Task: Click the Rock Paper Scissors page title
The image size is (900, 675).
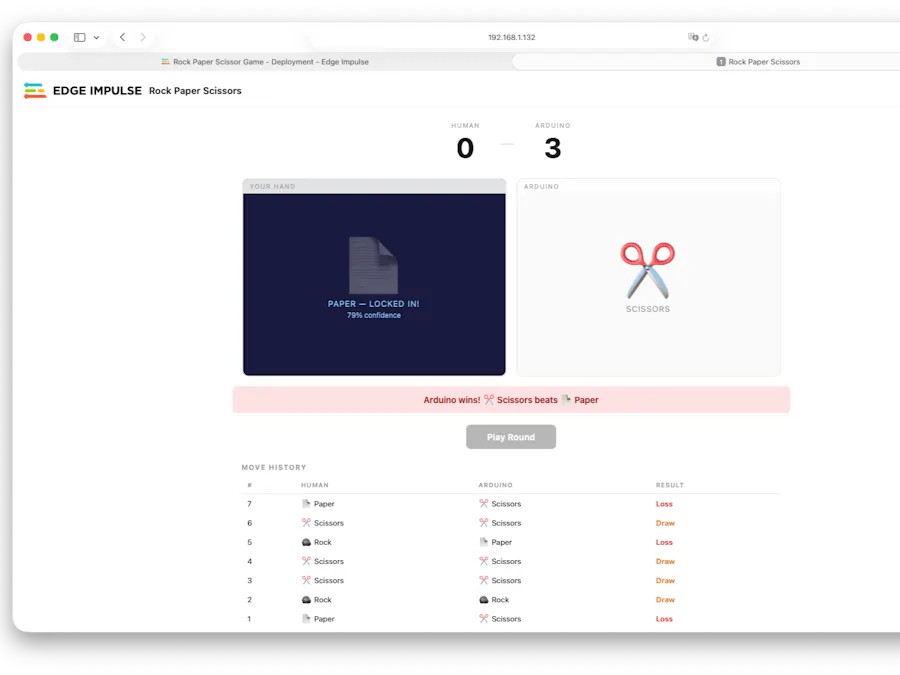Action: pos(195,91)
